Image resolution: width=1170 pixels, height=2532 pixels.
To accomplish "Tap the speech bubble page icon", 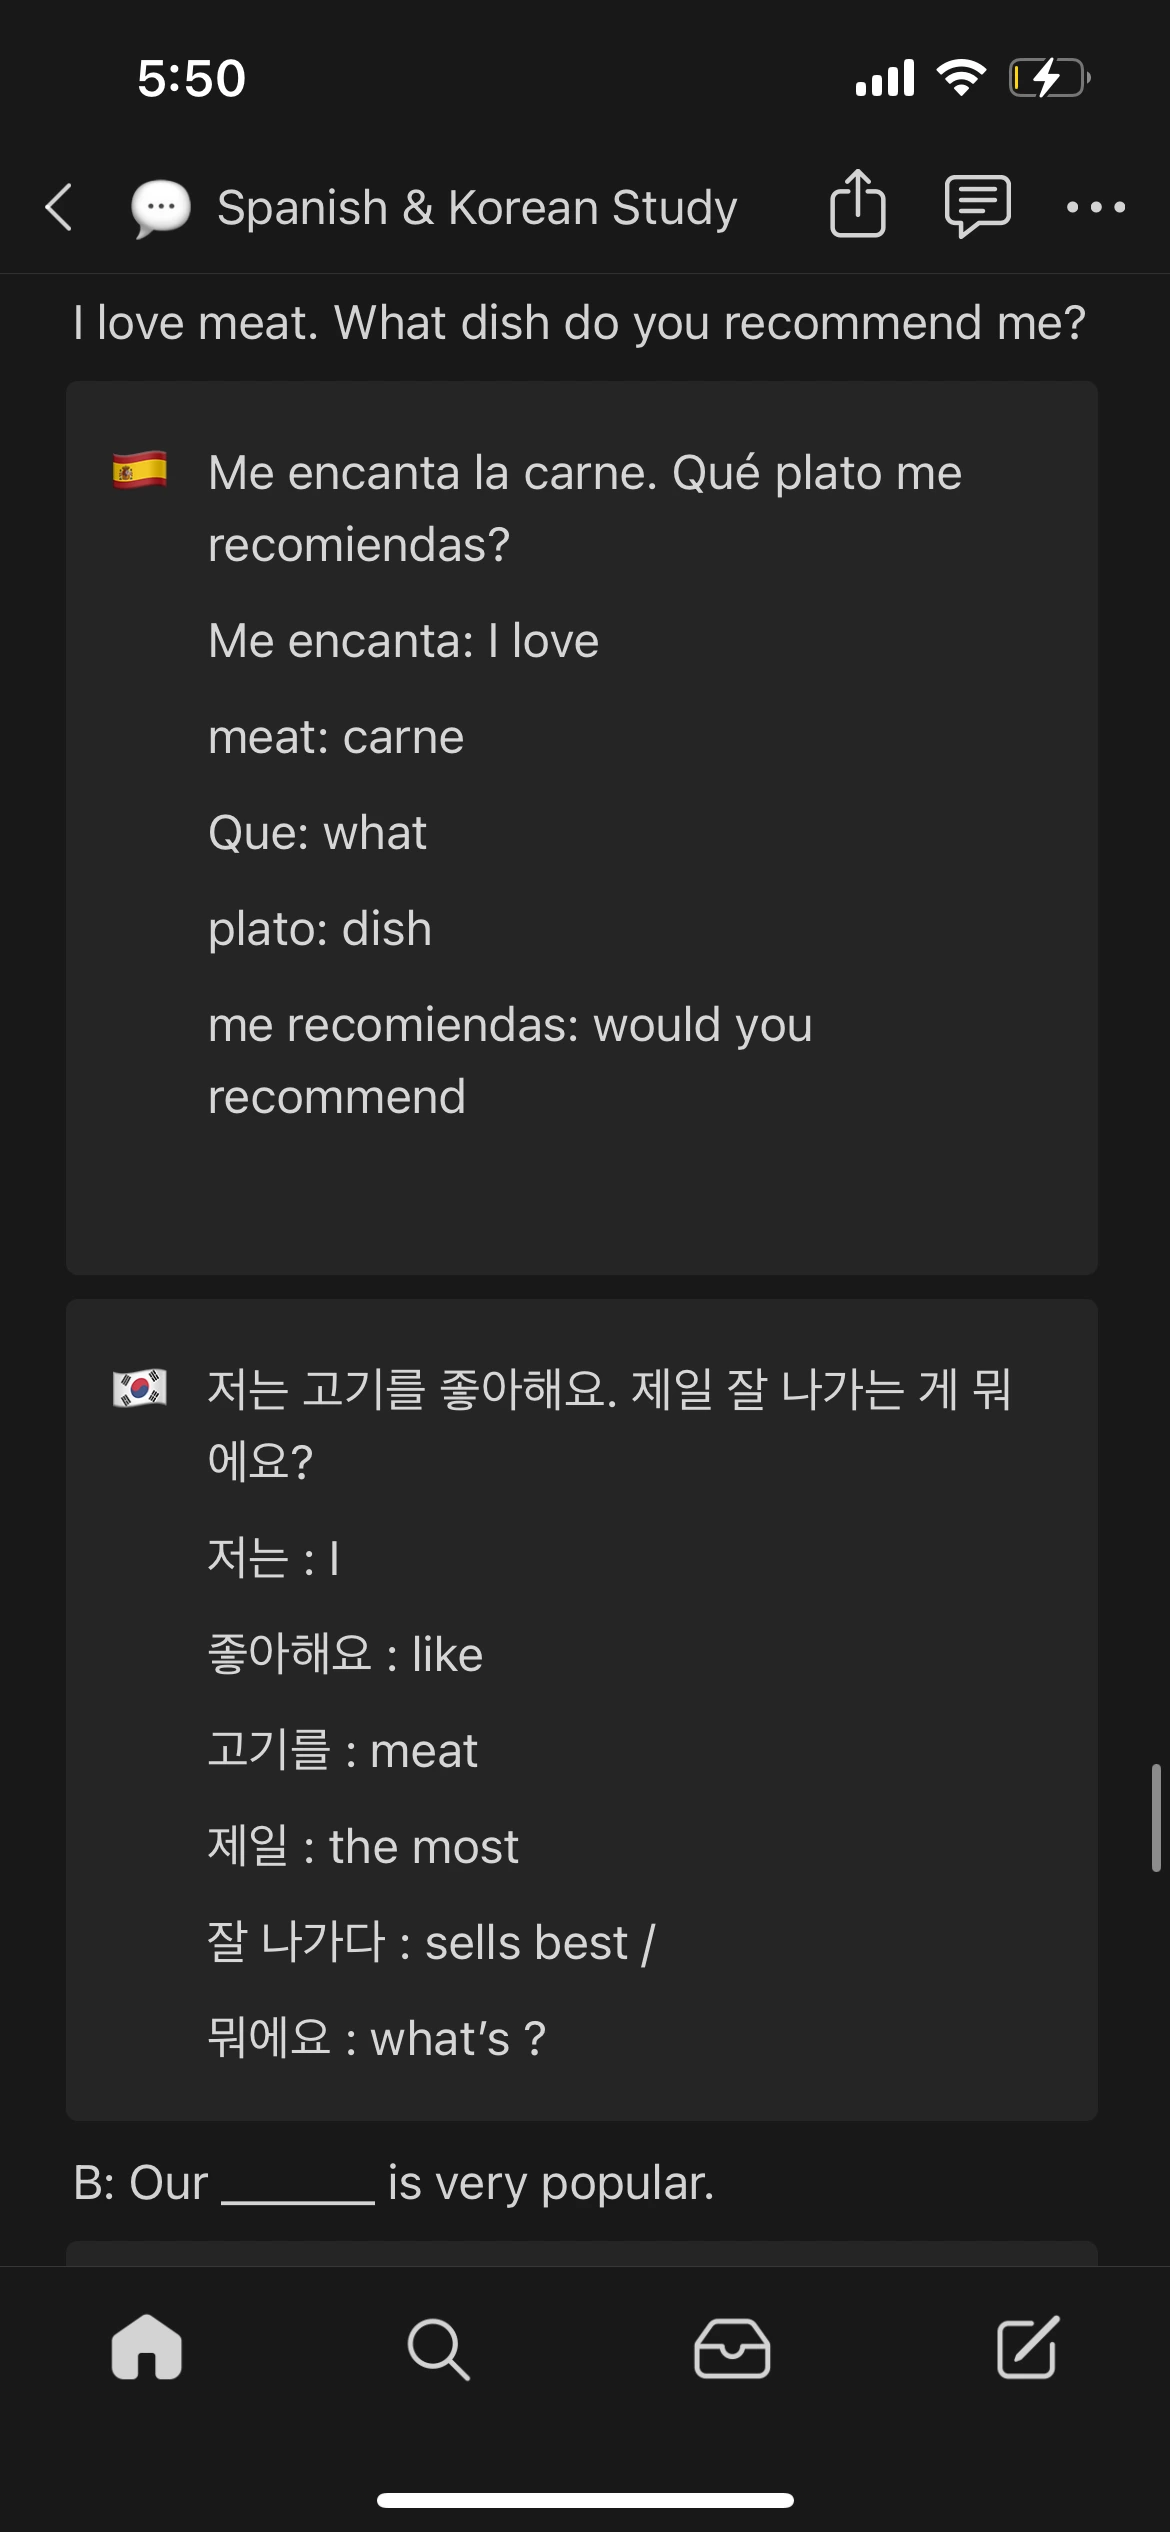I will tap(161, 209).
